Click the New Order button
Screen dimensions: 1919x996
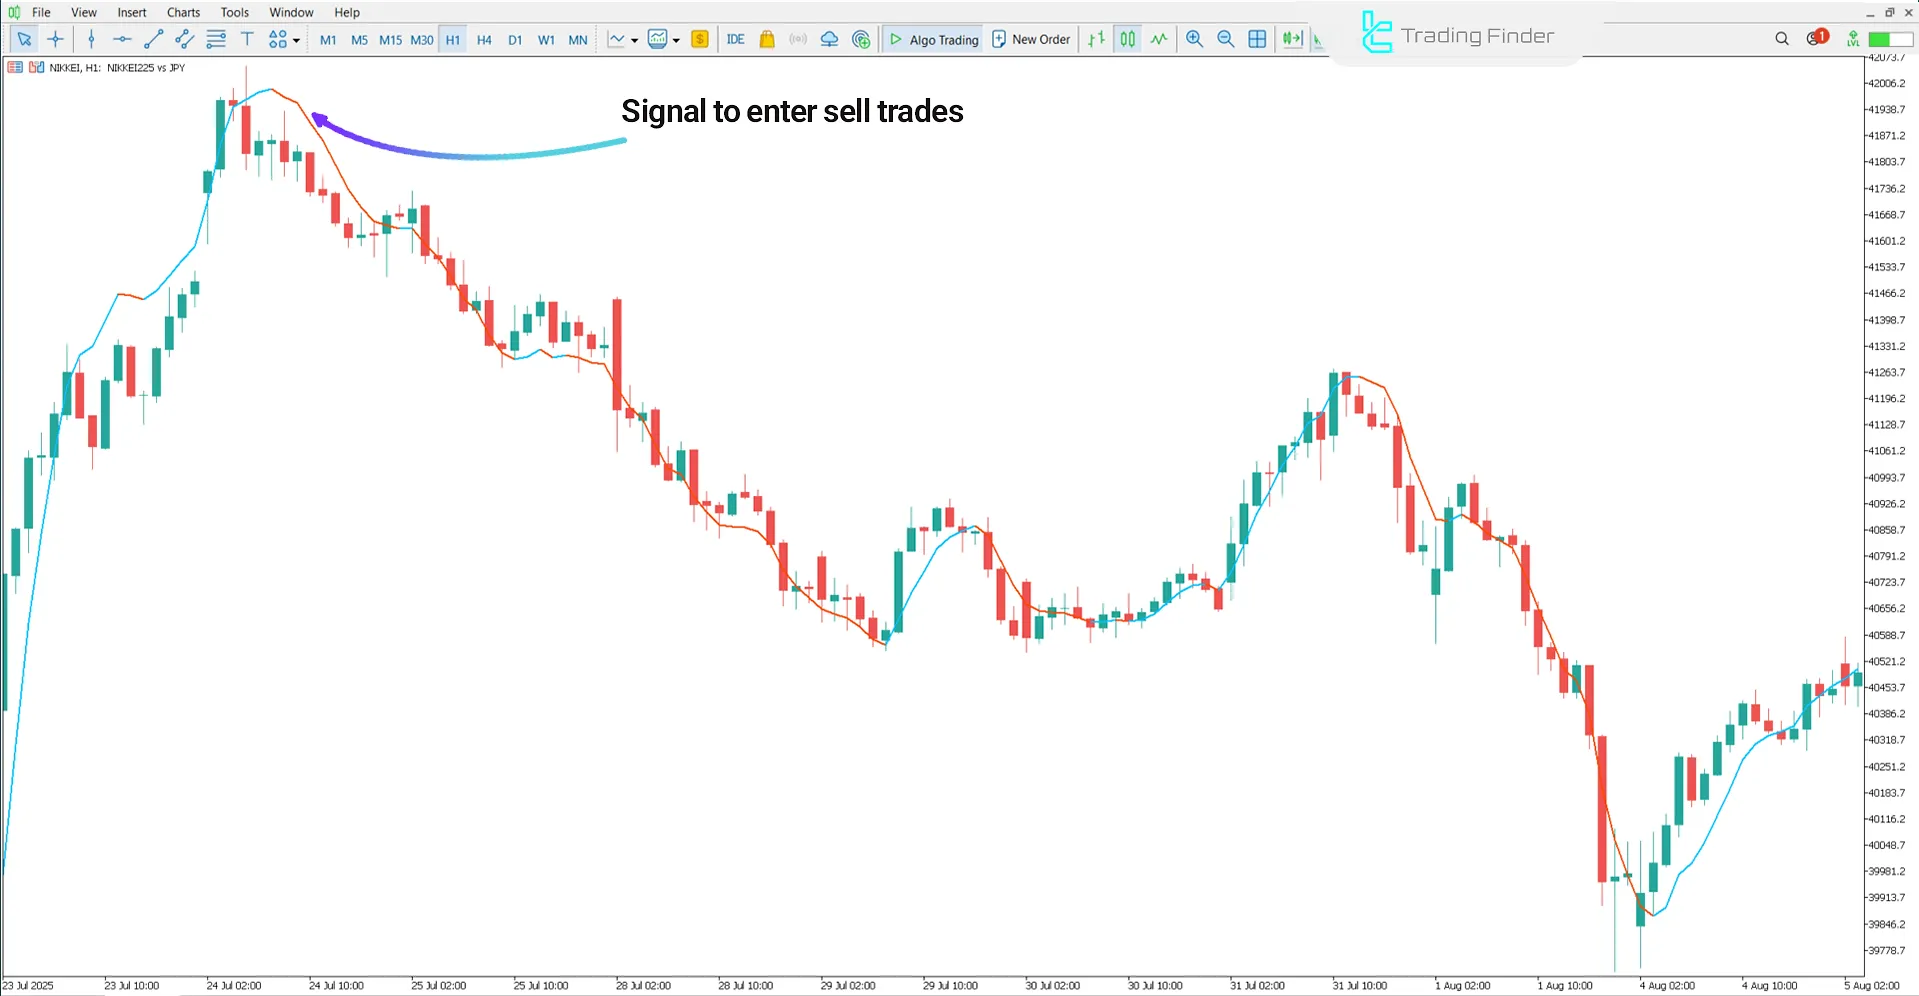click(x=1031, y=39)
